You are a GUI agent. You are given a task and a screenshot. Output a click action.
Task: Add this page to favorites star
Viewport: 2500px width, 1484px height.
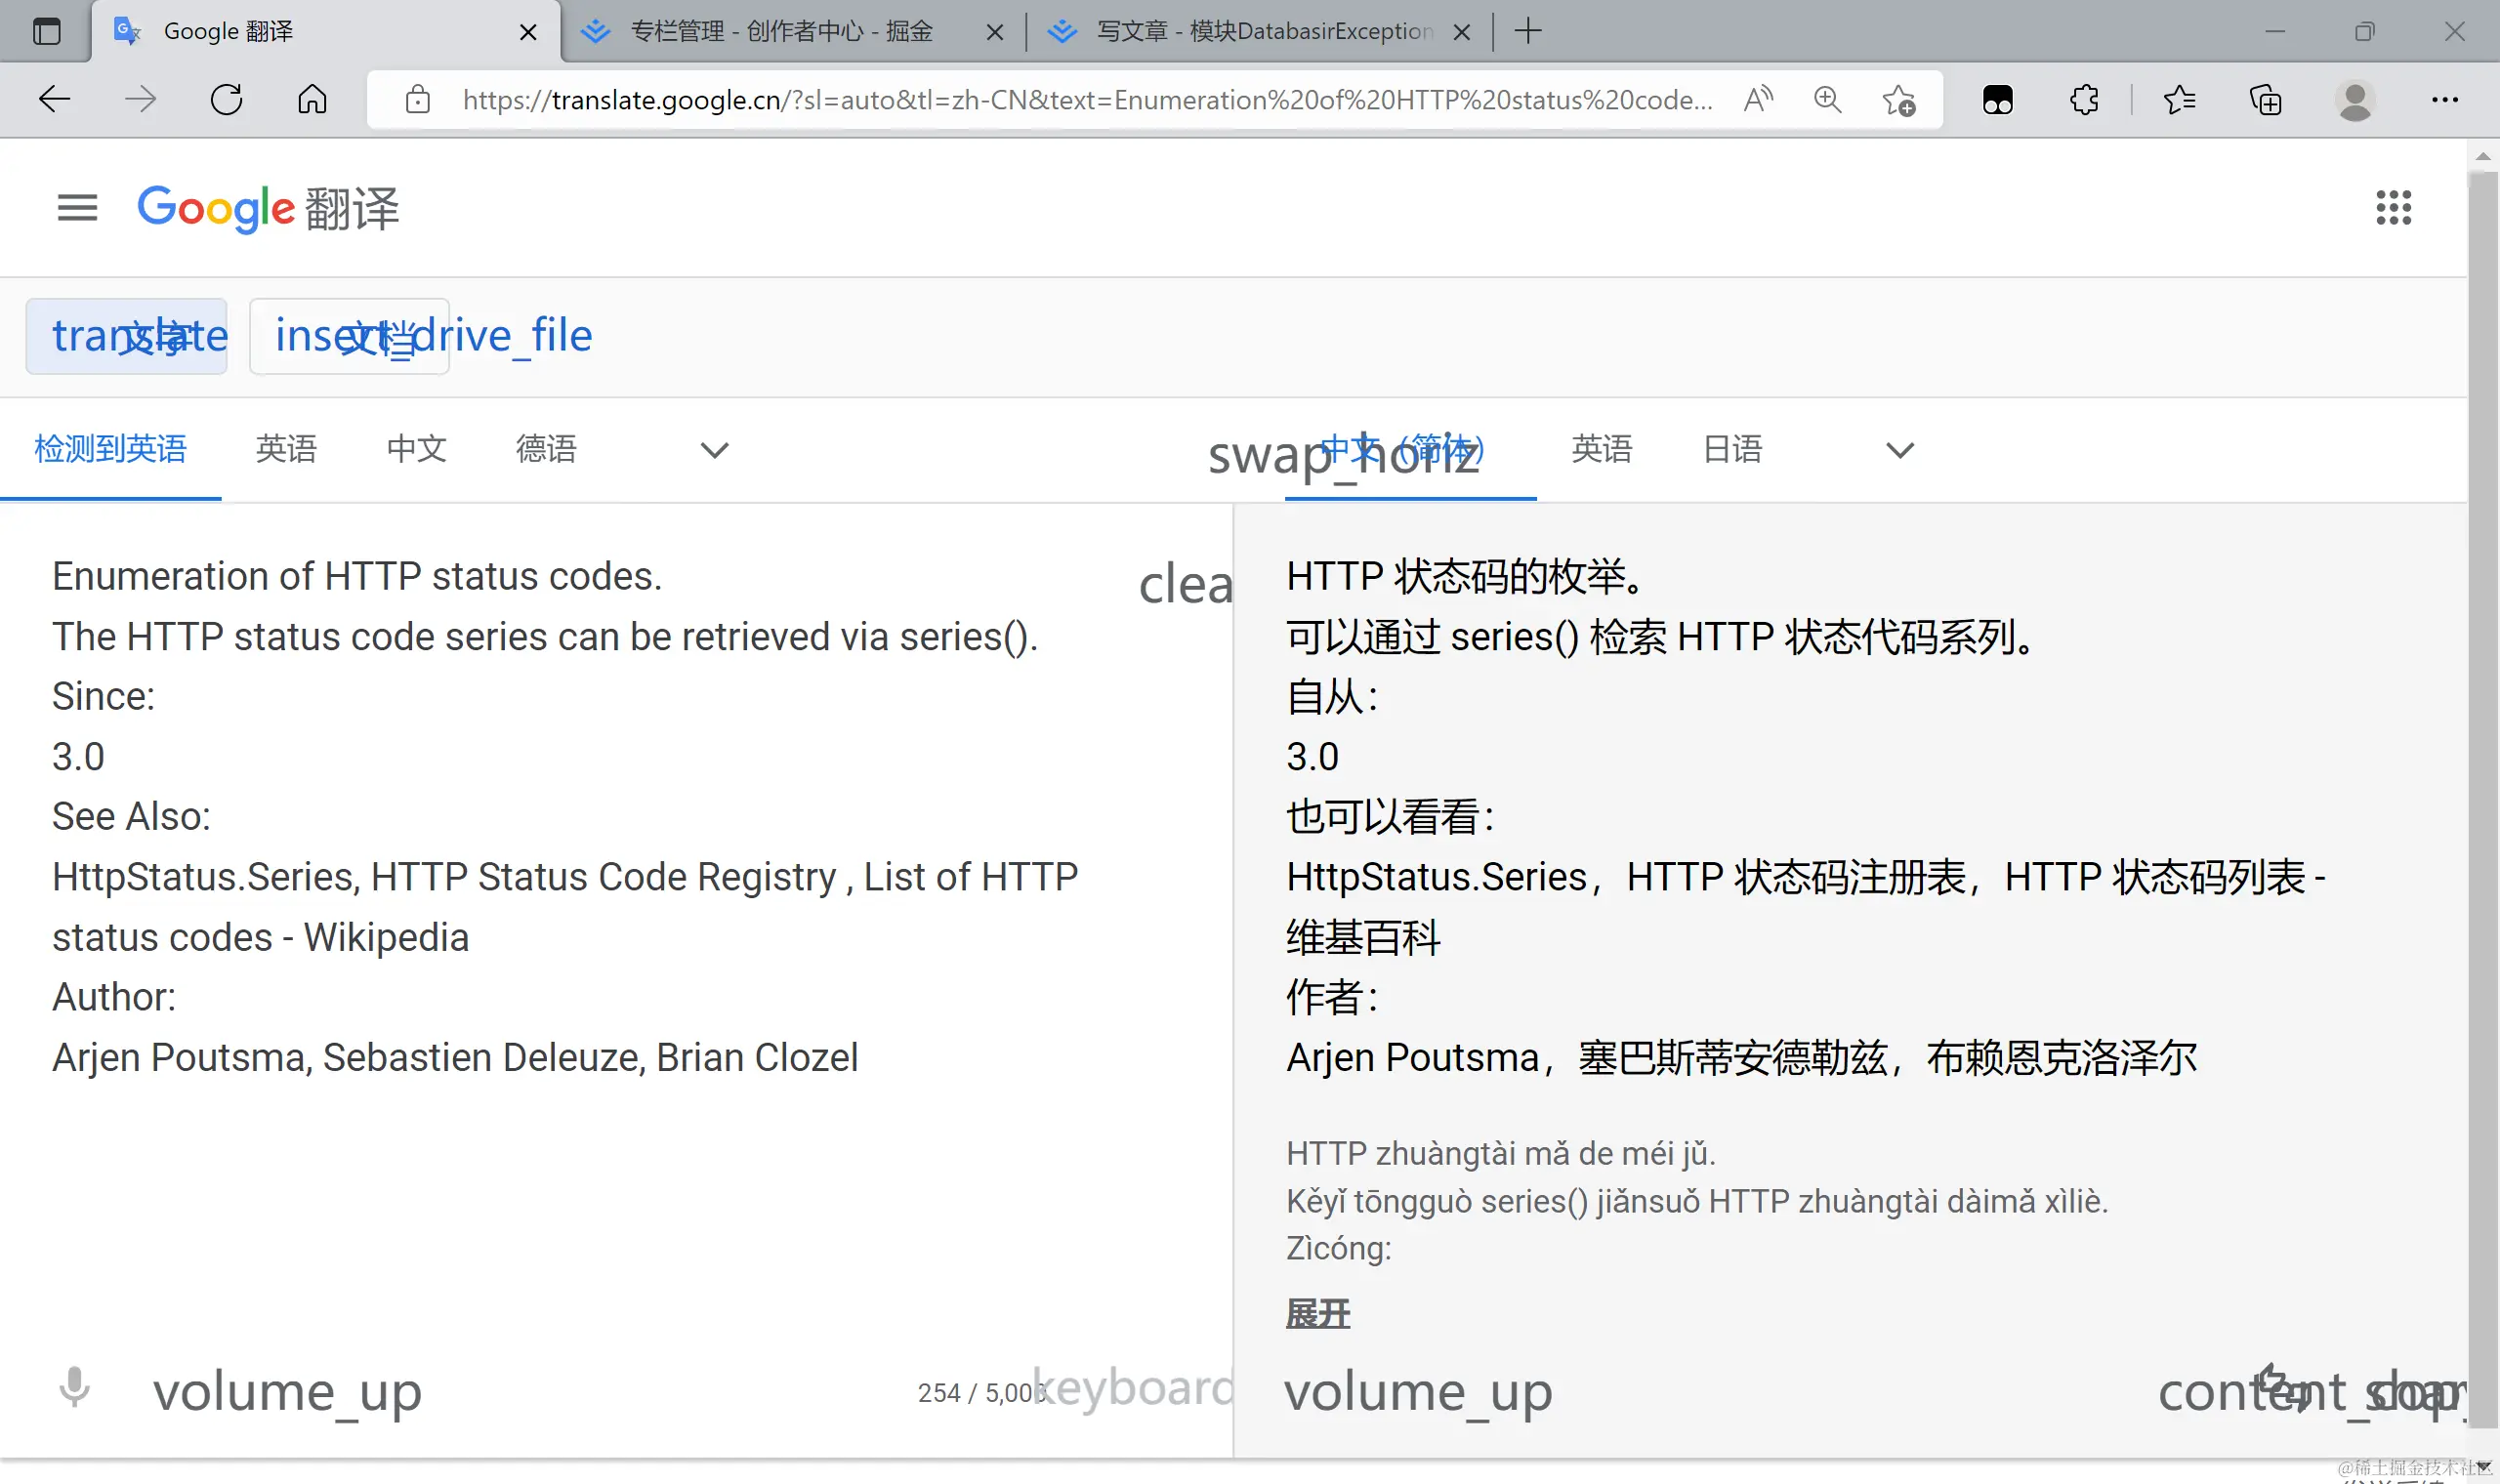[x=1898, y=99]
